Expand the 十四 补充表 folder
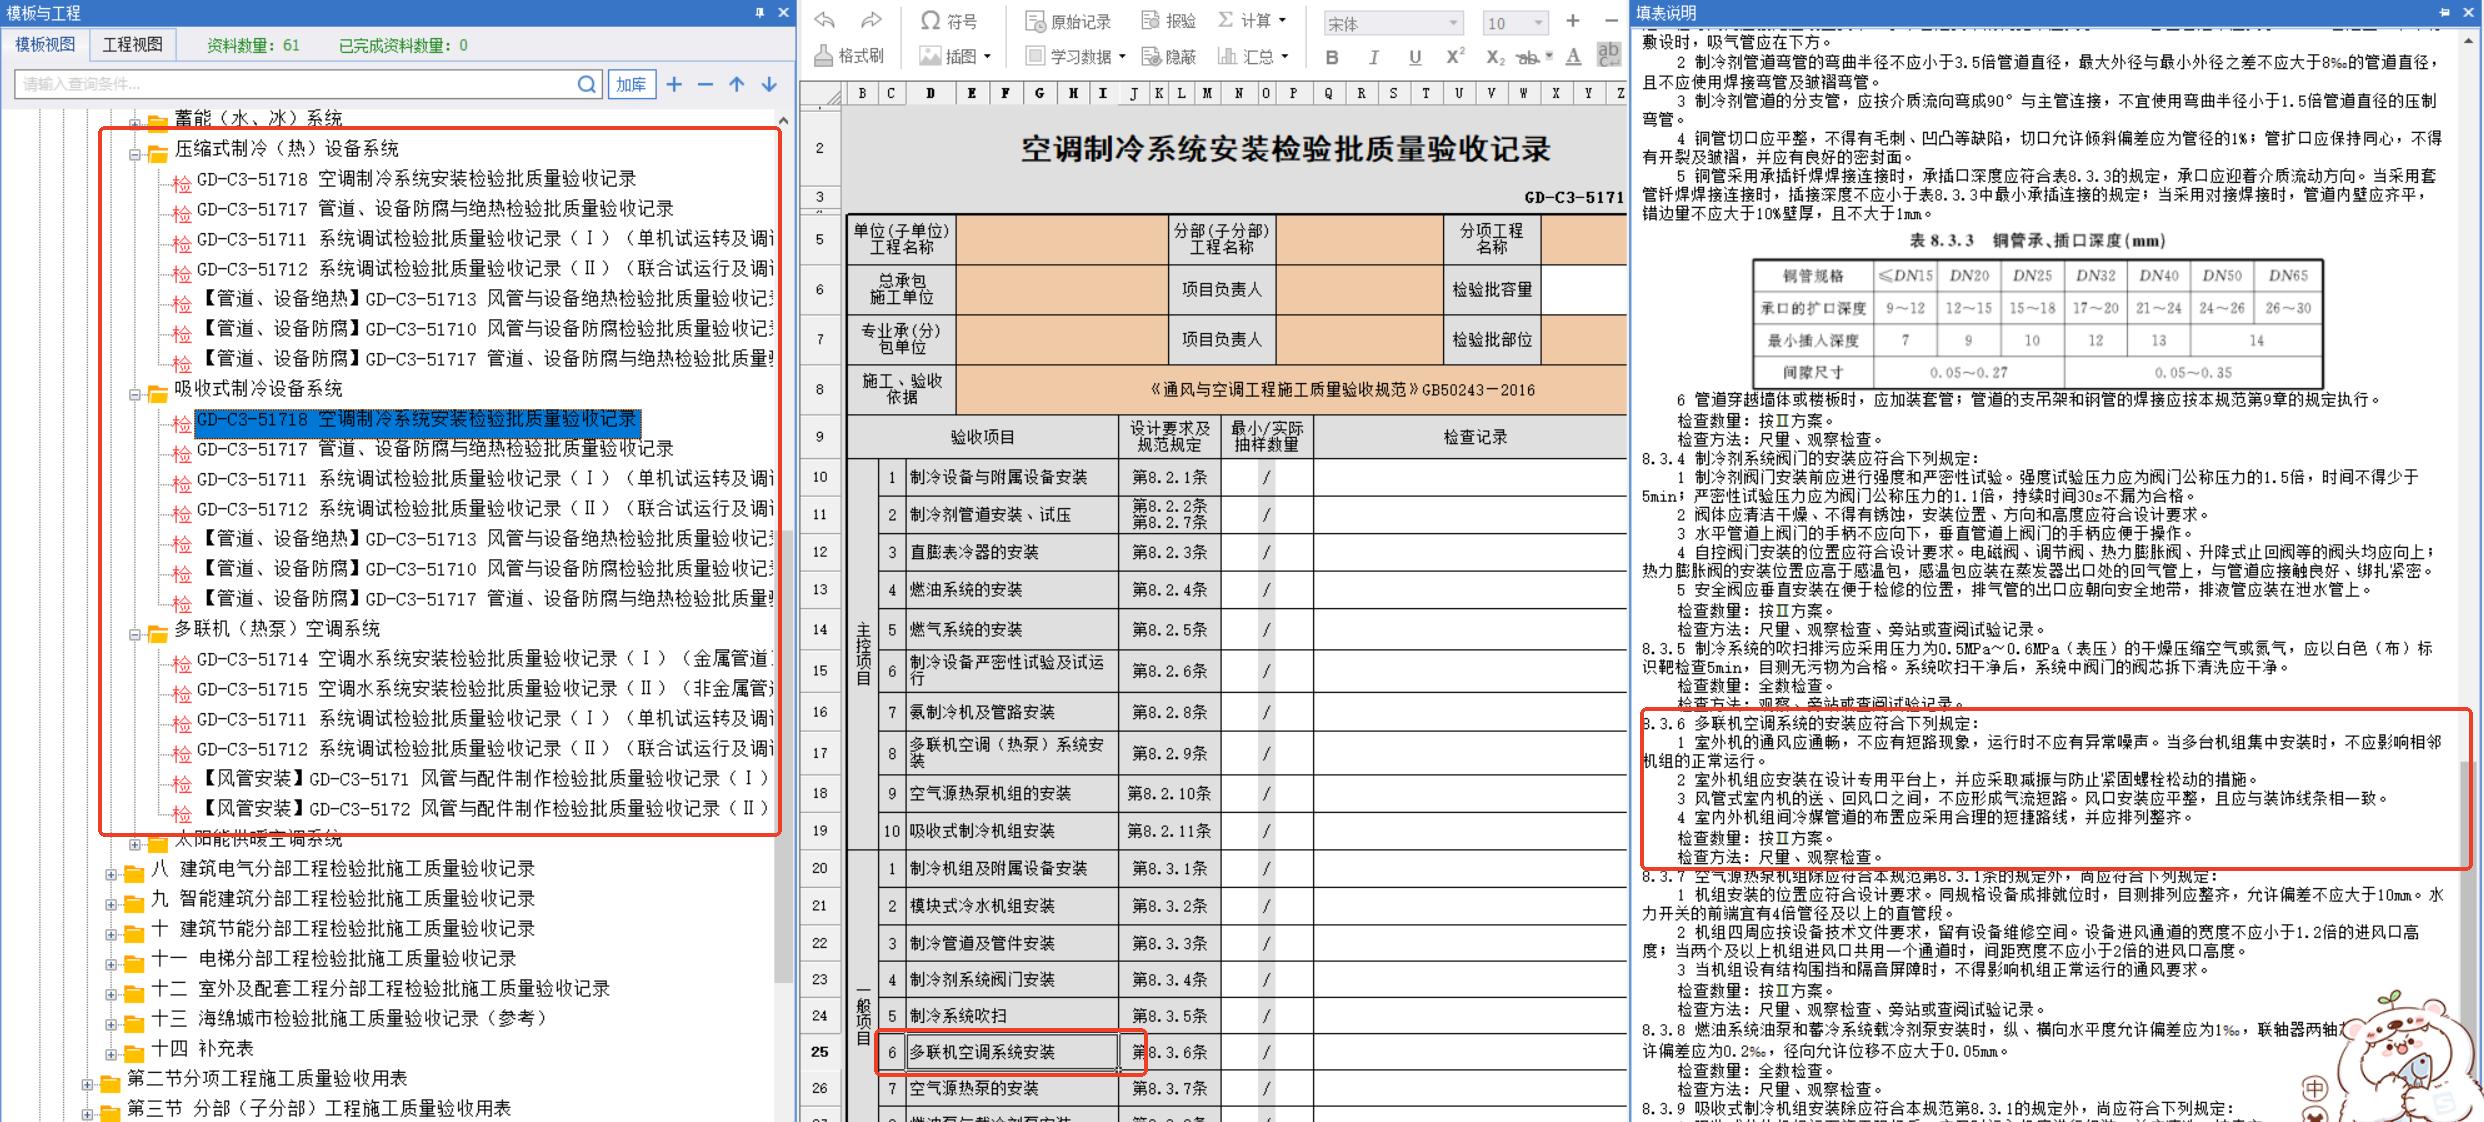This screenshot has width=2484, height=1122. coord(111,1055)
